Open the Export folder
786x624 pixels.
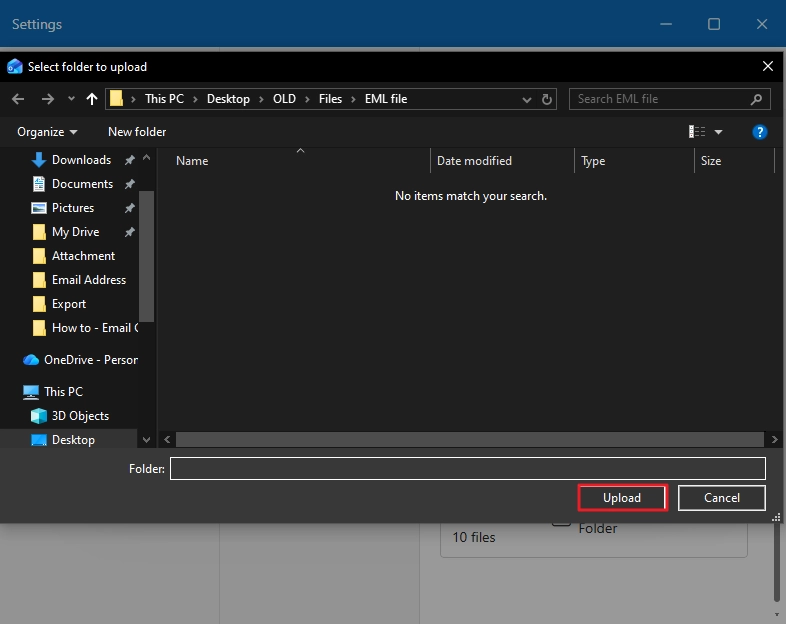point(69,304)
